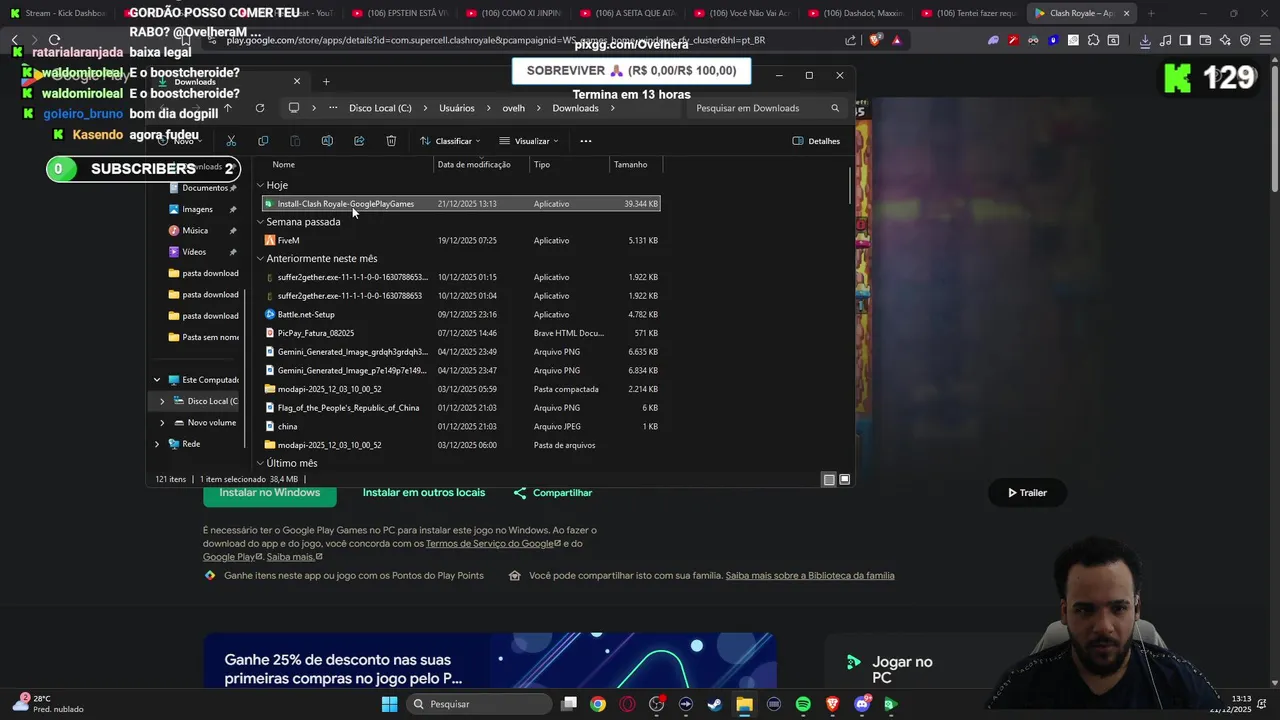This screenshot has height=720, width=1280.
Task: Open Imagens in Explorer sidebar
Action: (197, 210)
